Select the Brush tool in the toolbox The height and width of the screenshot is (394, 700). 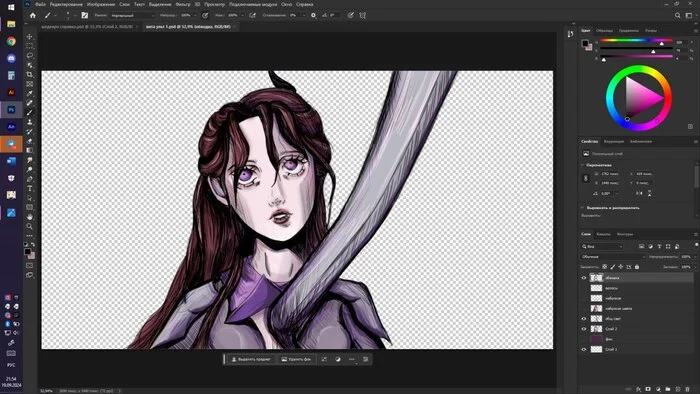[x=29, y=112]
